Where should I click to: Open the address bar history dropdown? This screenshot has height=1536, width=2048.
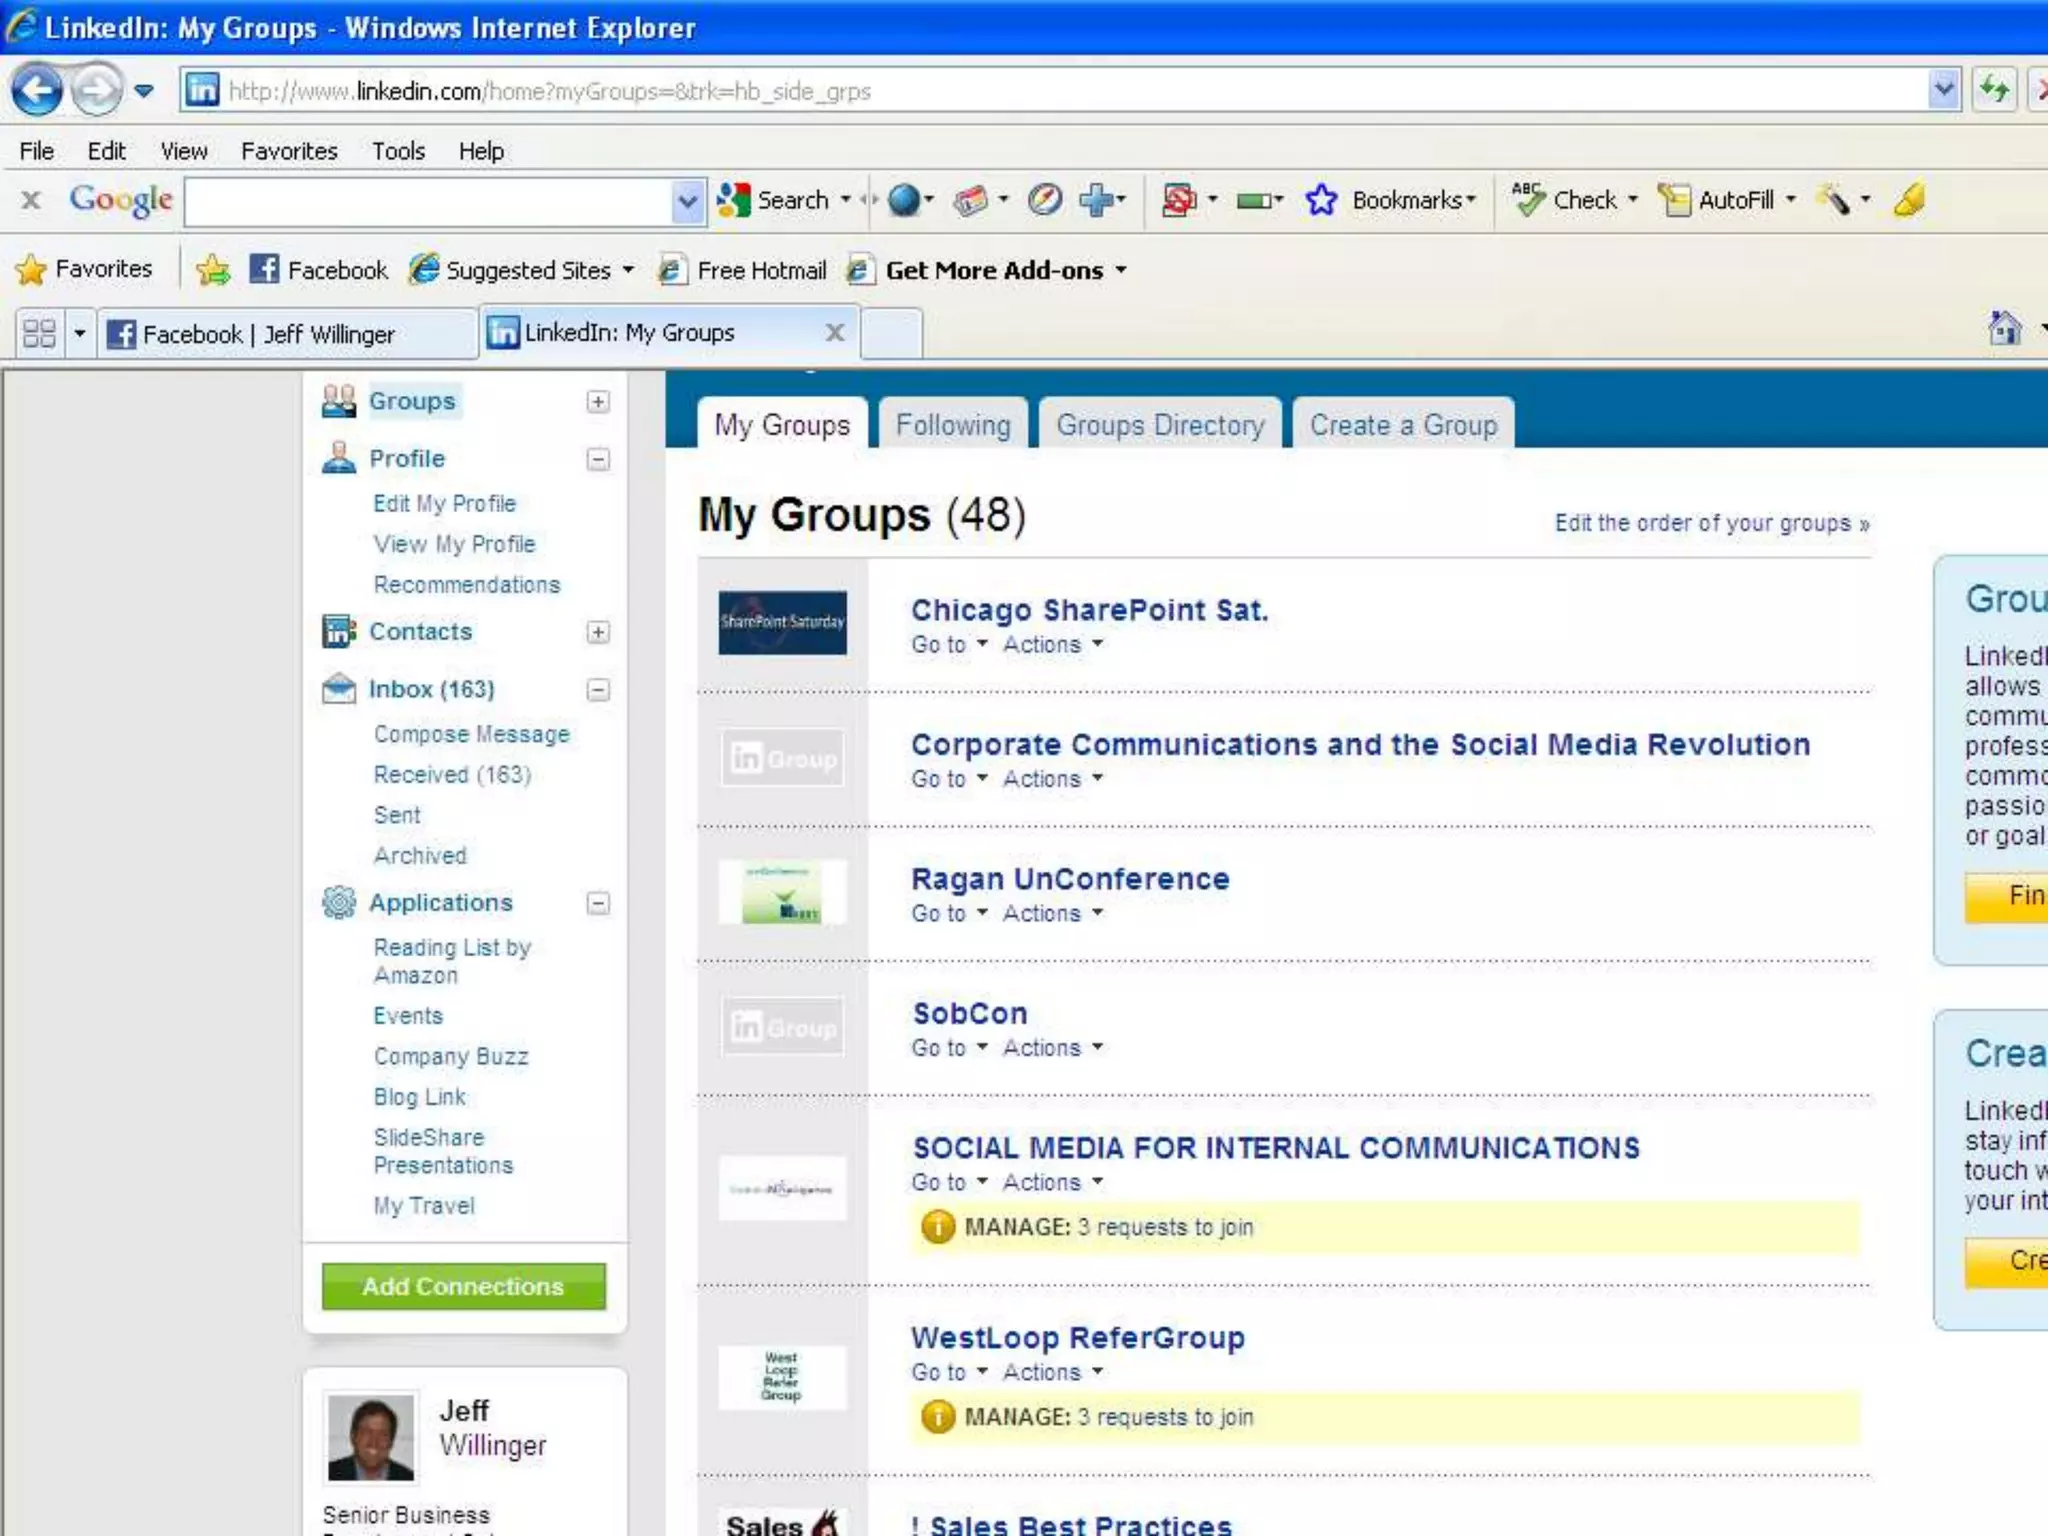(1943, 91)
